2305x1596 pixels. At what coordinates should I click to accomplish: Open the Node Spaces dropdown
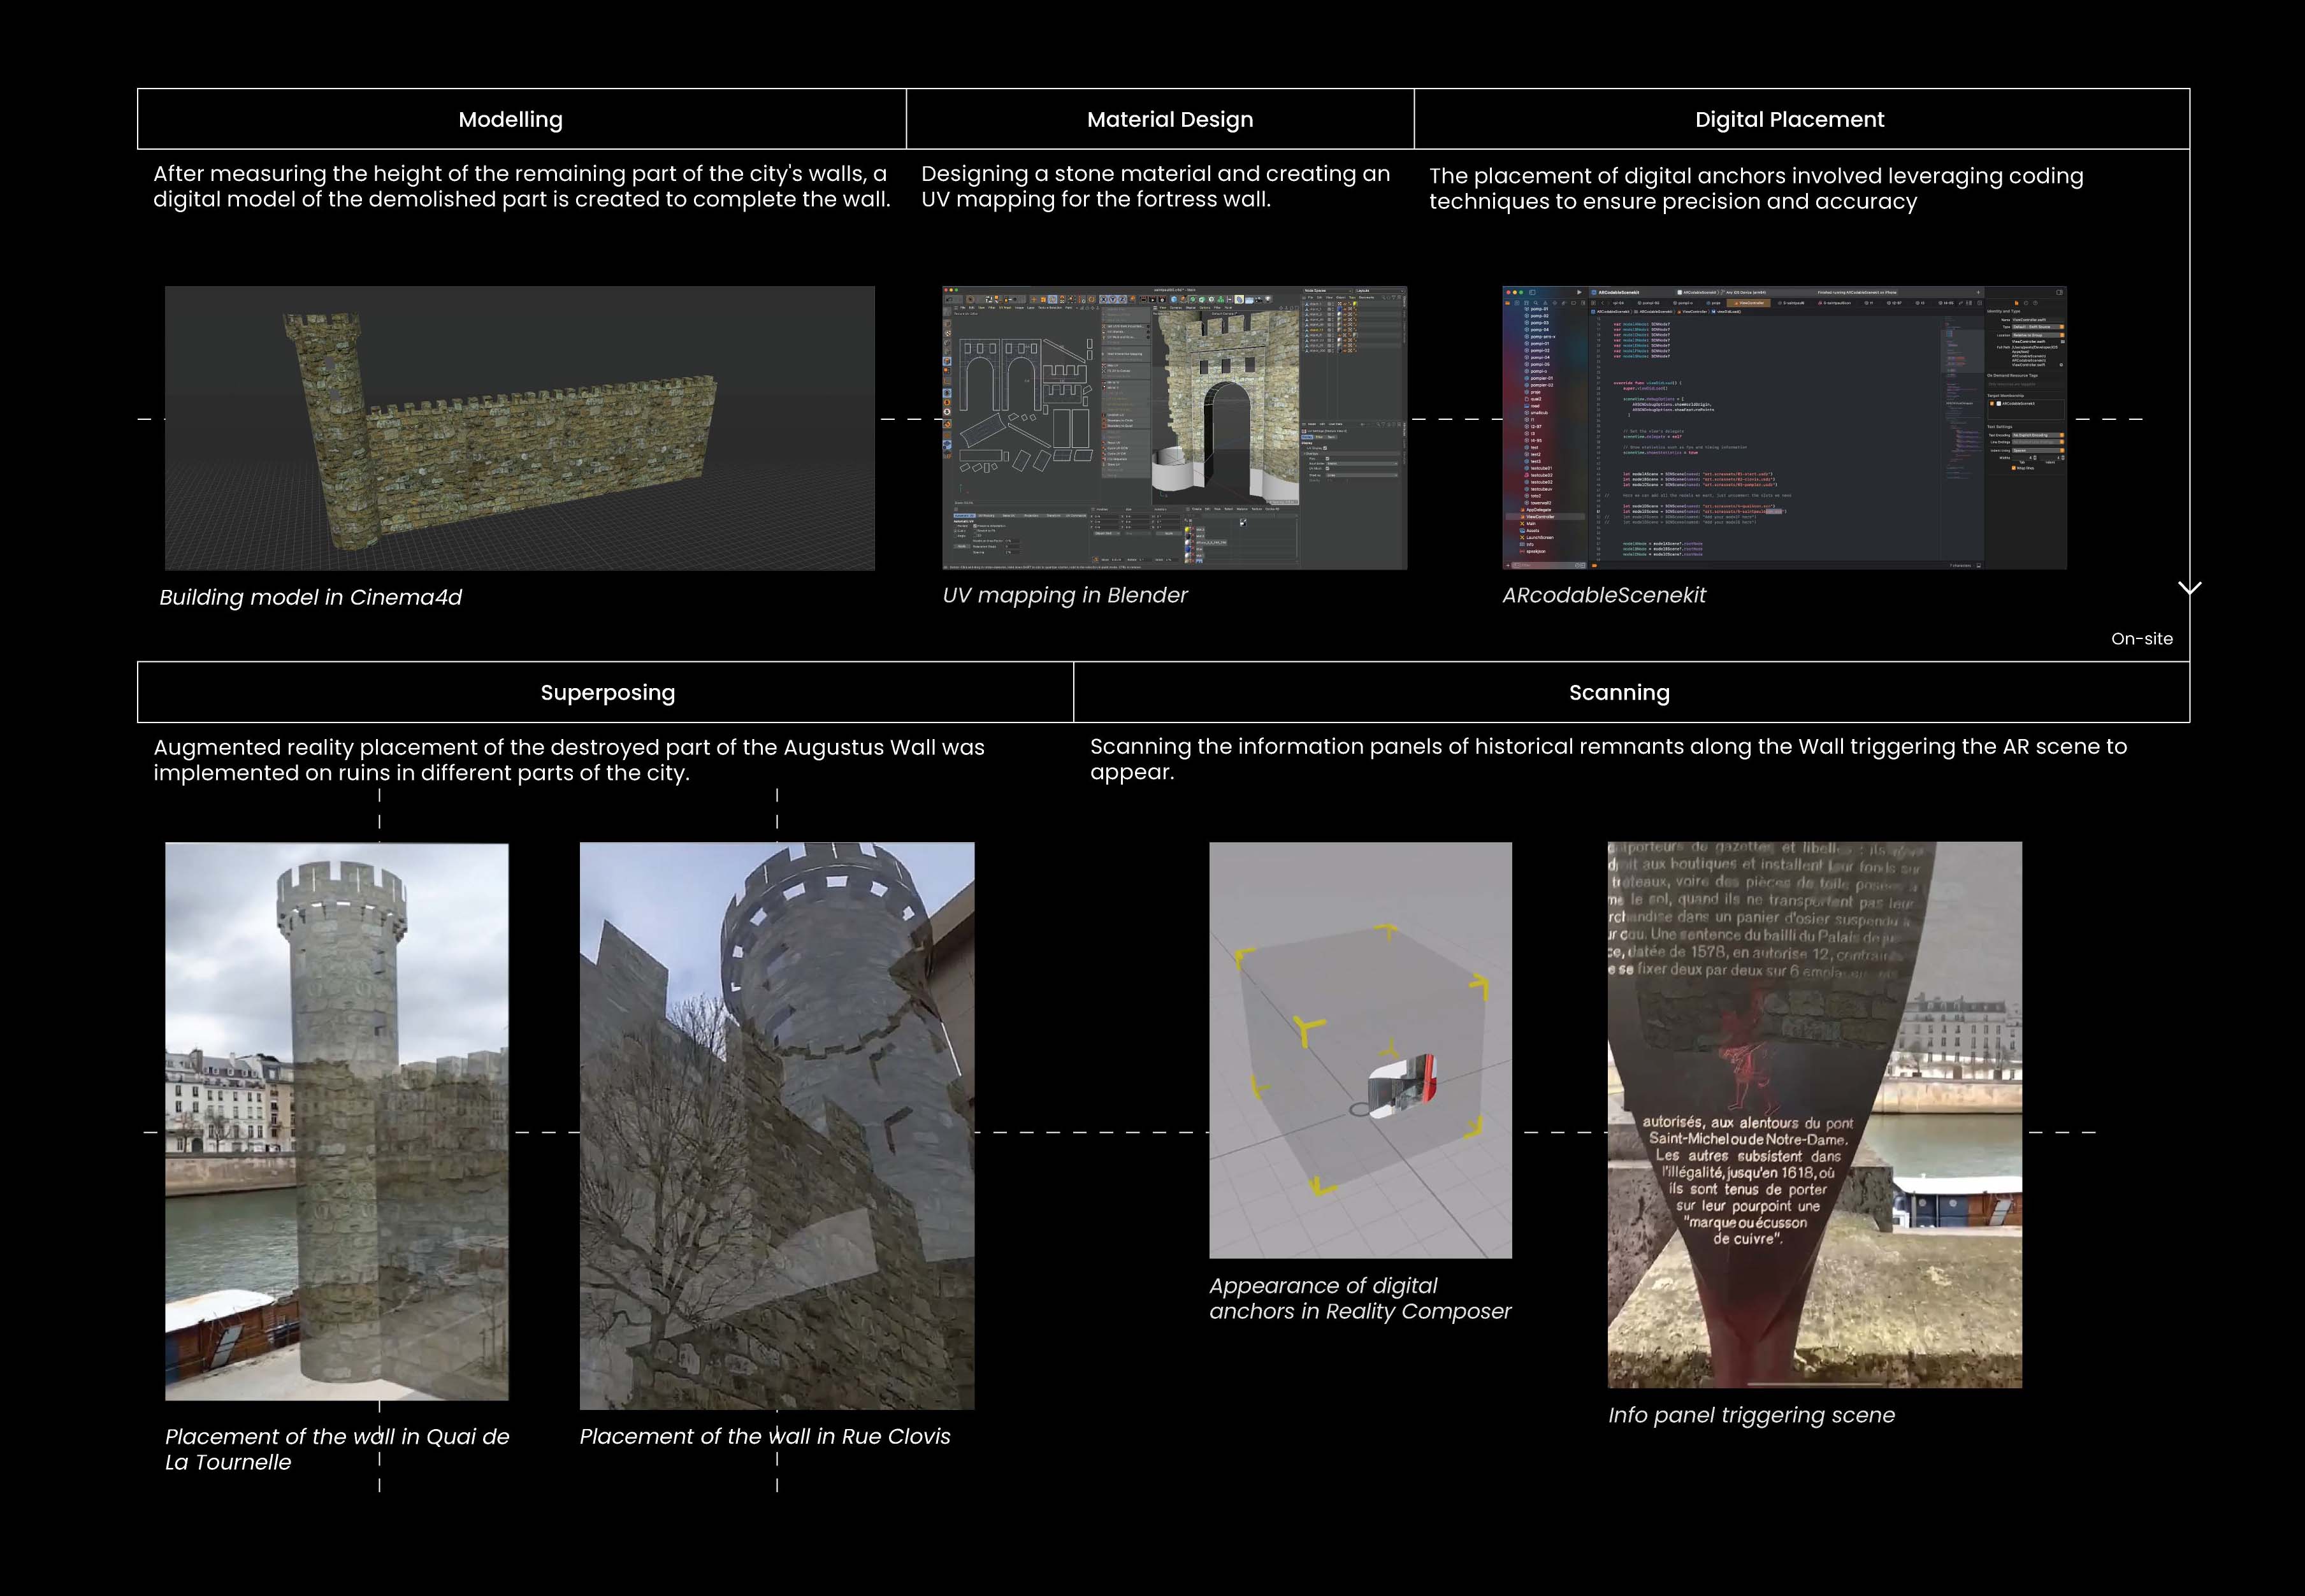(1328, 291)
